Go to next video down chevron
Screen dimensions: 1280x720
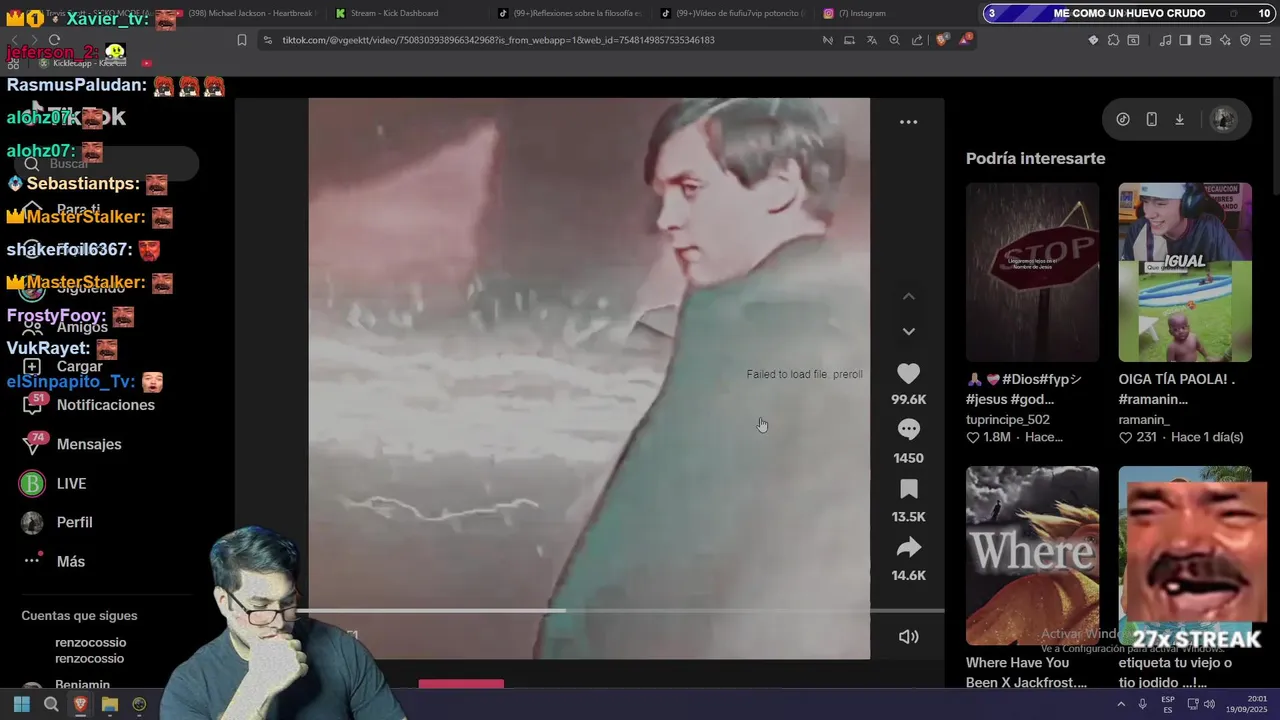click(908, 331)
